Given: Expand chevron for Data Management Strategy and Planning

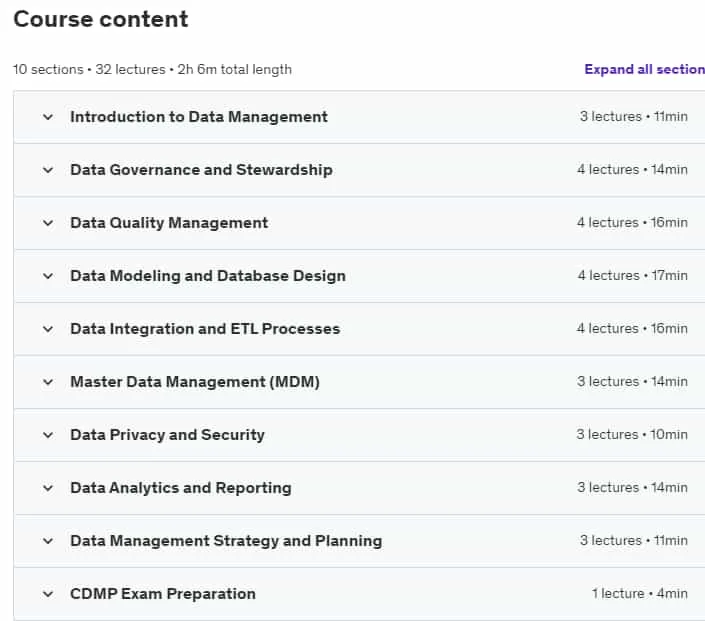Looking at the screenshot, I should coord(48,541).
